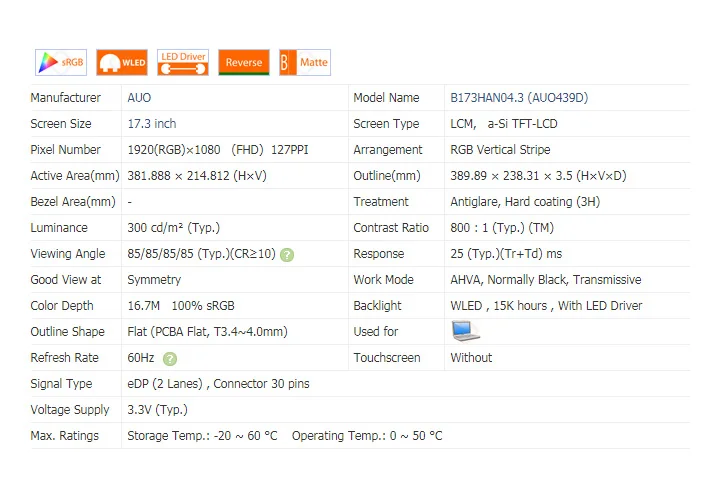Click the 25 (Typ.)(Tr+Td) ms value
Image resolution: width=714 pixels, height=491 pixels.
click(506, 254)
